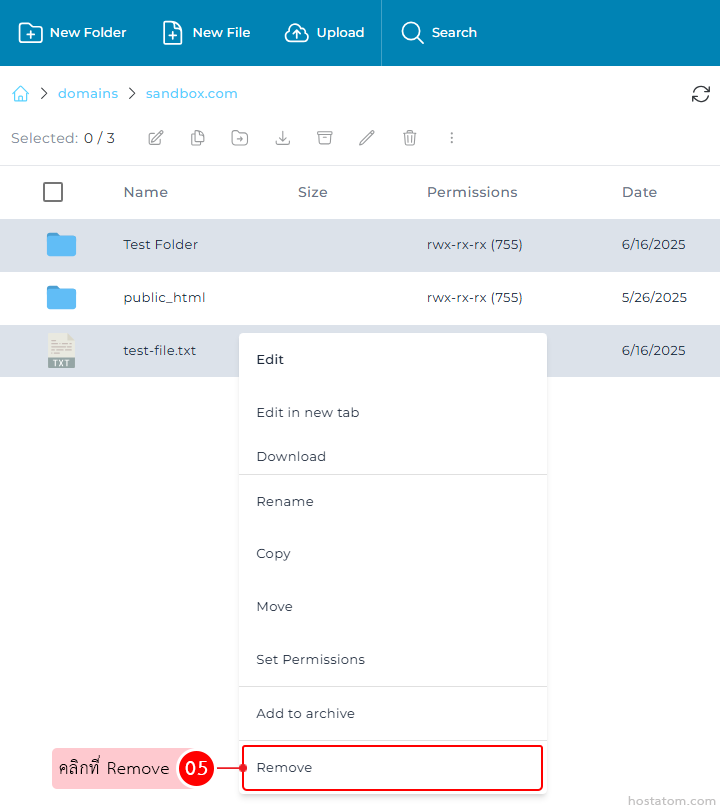Viewport: 720px width, 809px height.
Task: Click the download toolbar icon
Action: point(283,138)
